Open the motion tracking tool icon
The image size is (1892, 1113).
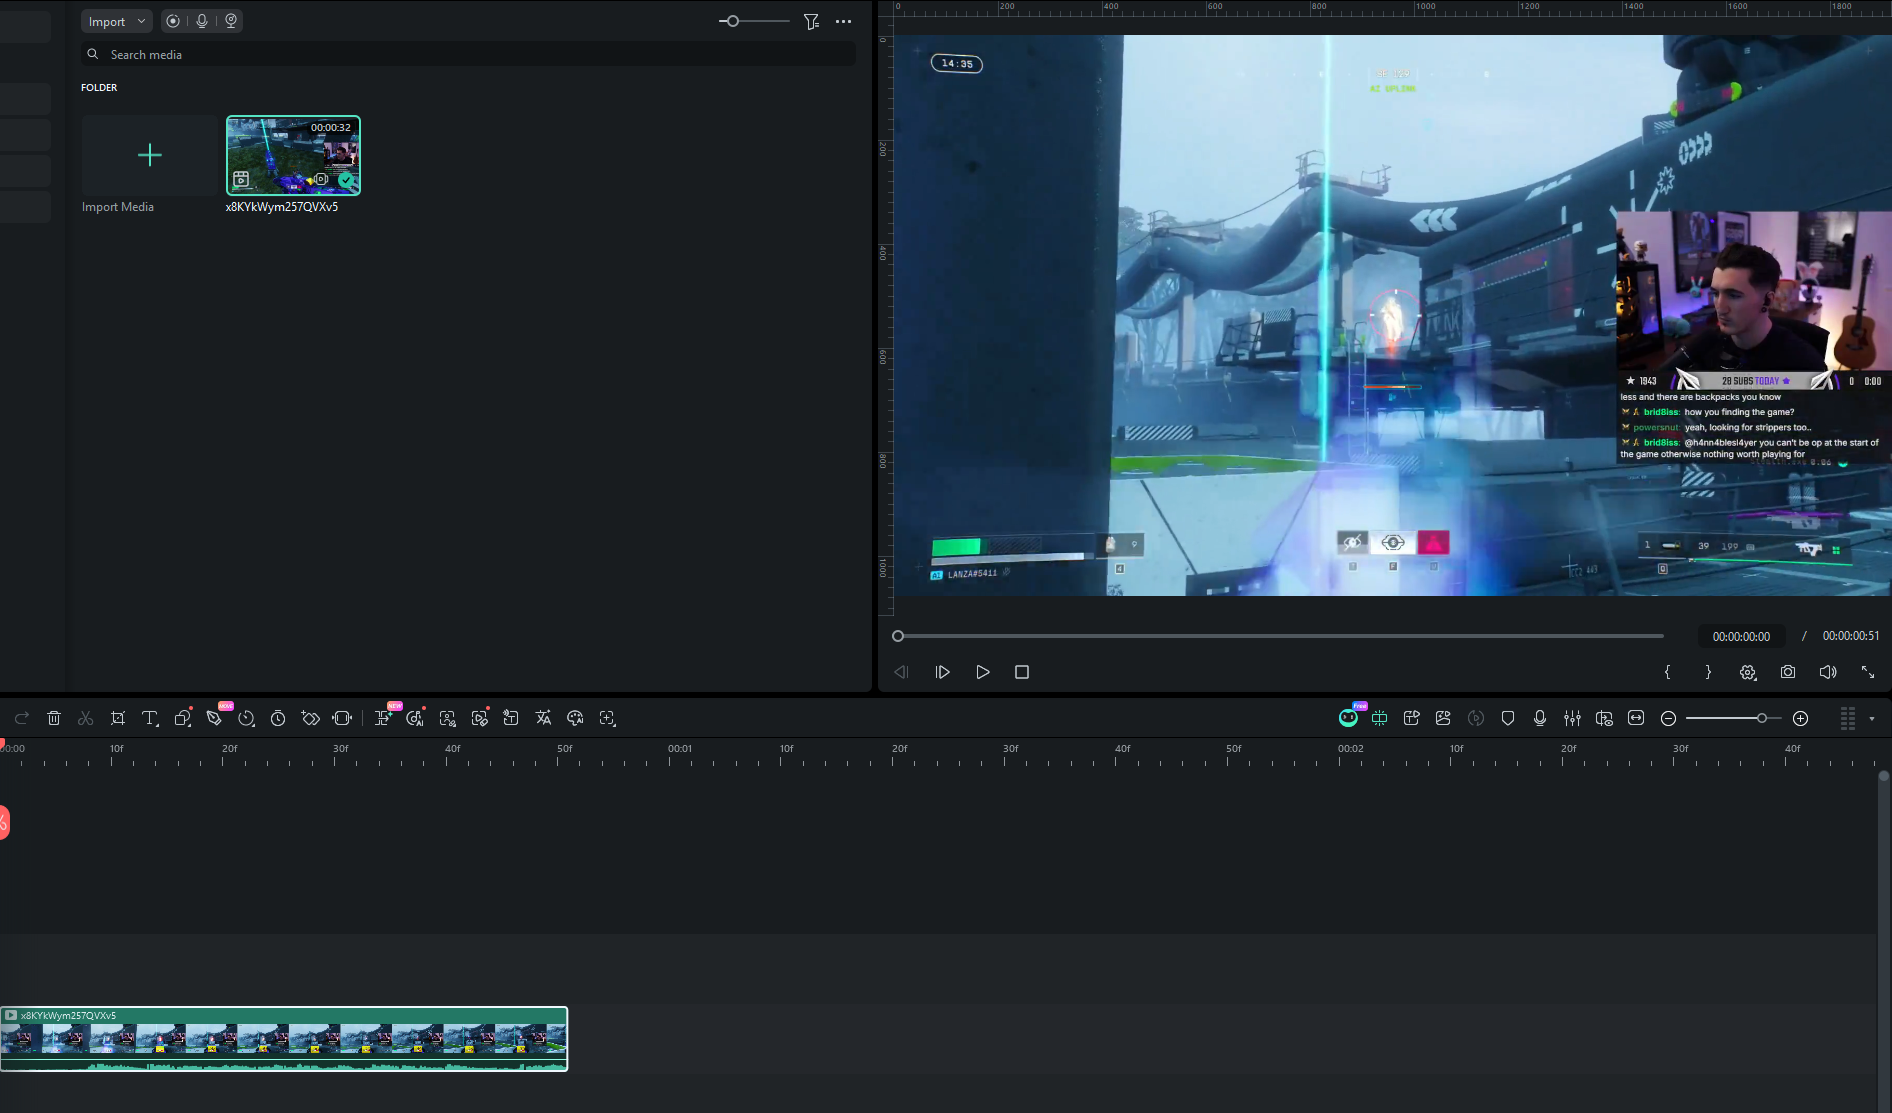pos(607,718)
